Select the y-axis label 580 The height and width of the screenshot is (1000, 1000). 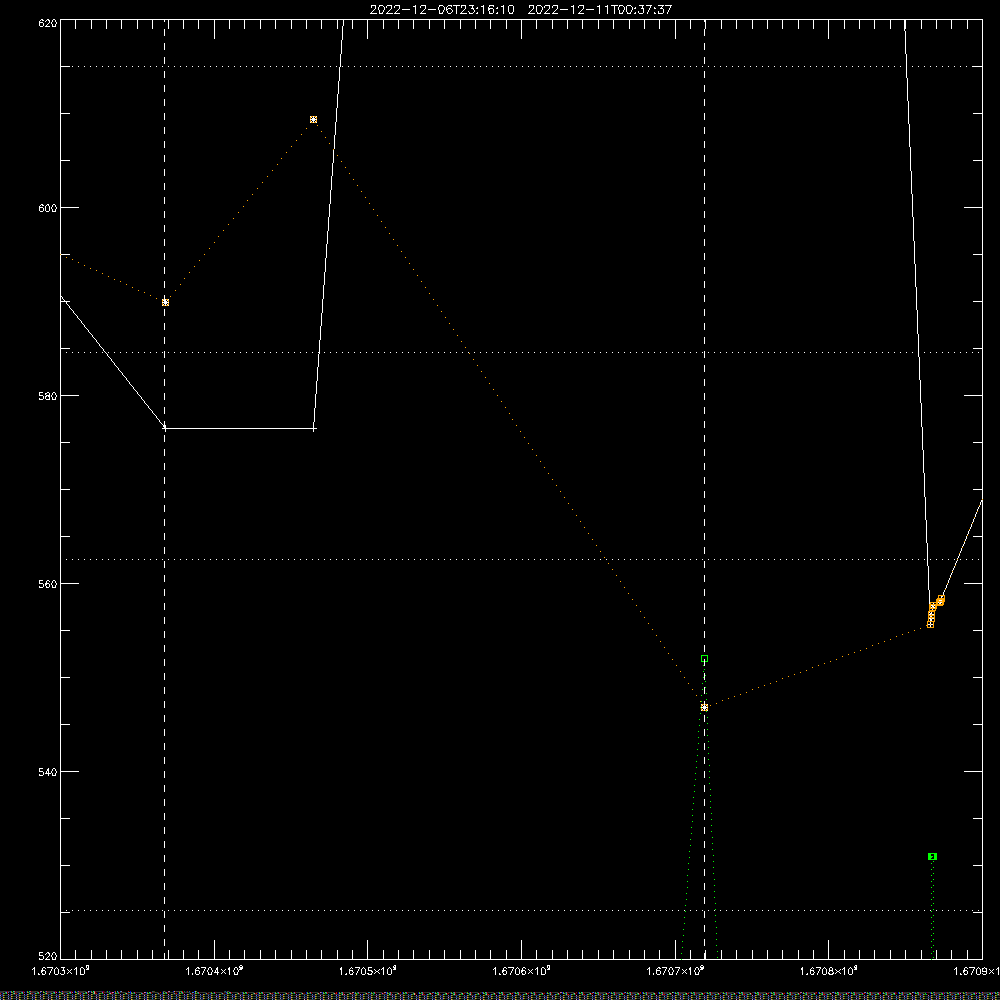tap(48, 395)
